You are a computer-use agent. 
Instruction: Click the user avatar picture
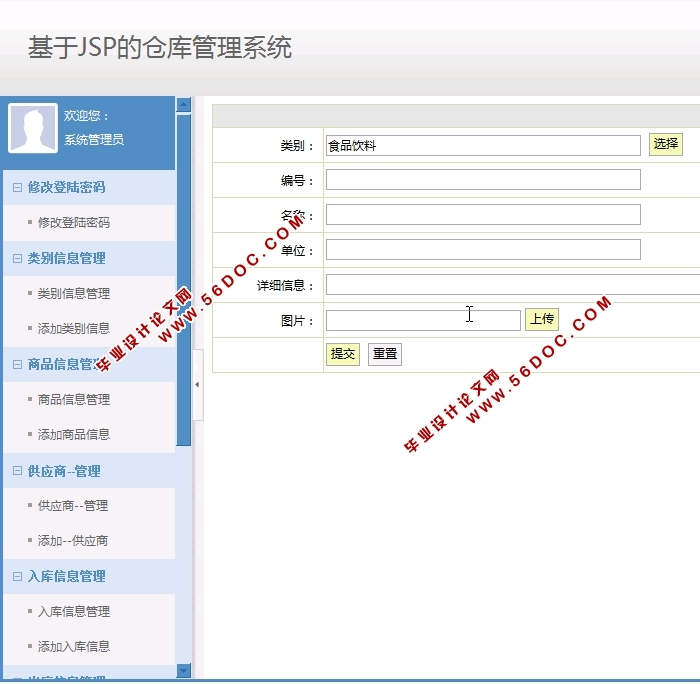(x=33, y=128)
